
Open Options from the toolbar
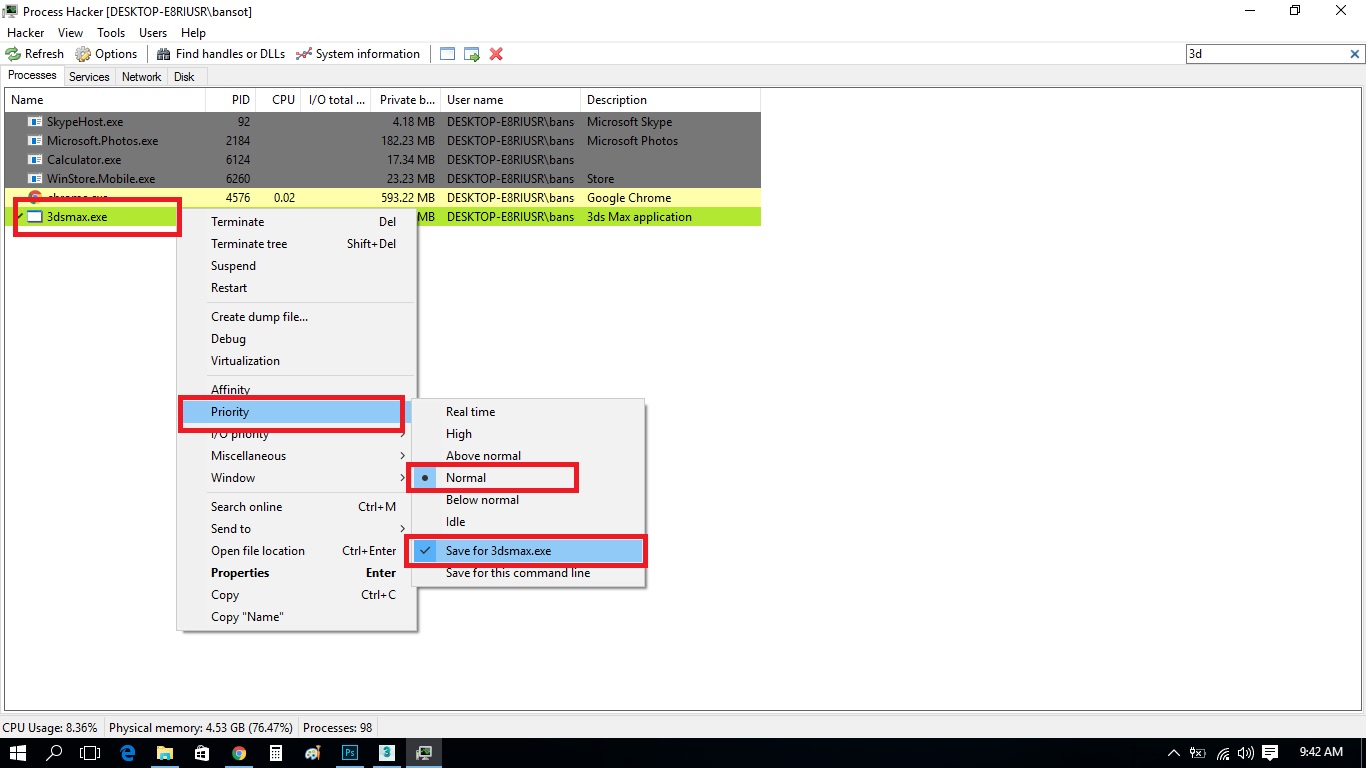pos(107,54)
